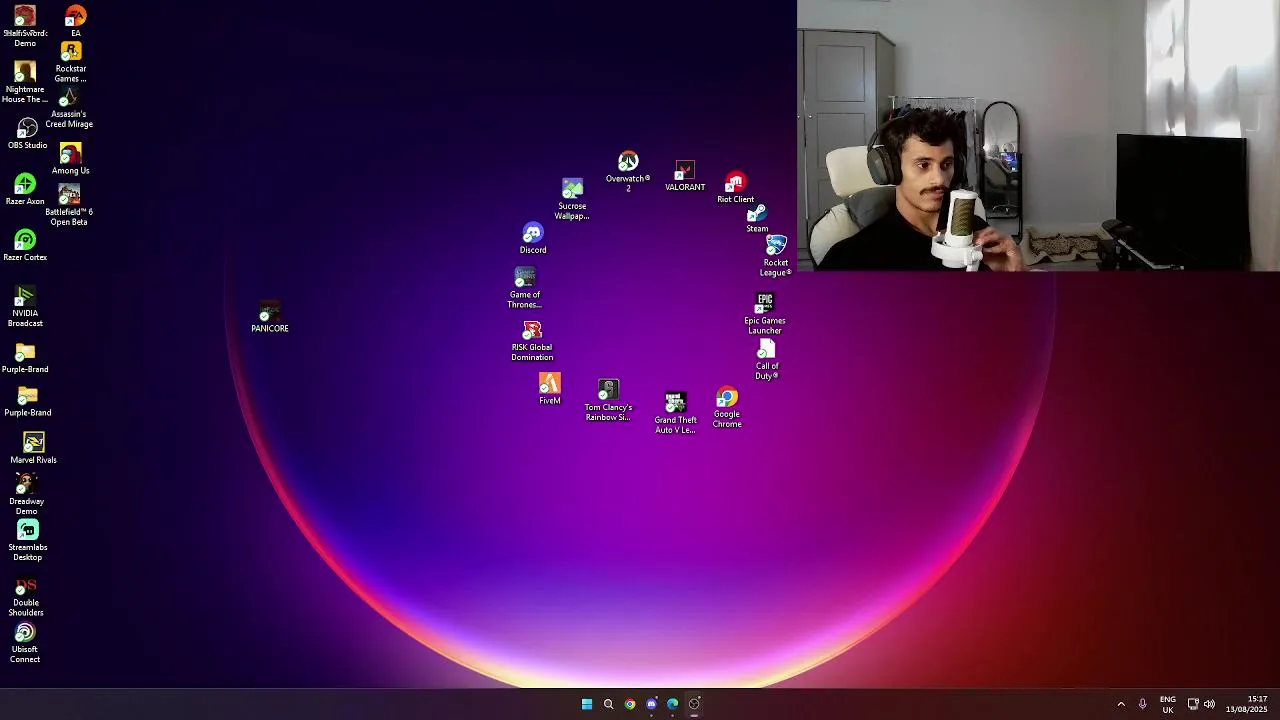Select the RISK Global Domination icon
The height and width of the screenshot is (720, 1280).
point(532,341)
